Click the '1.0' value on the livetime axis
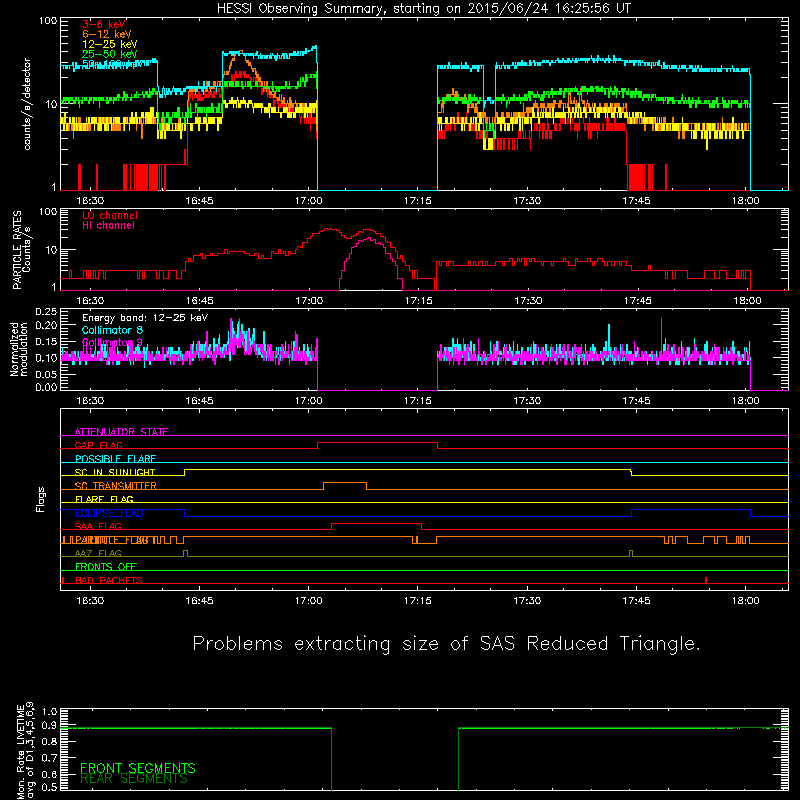 [49, 711]
